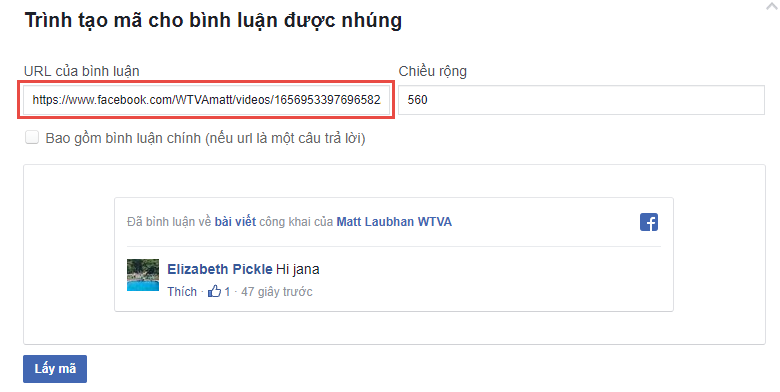Screen dimensions: 780x392
Task: Click the Facebook logo icon in preview
Action: click(x=649, y=222)
